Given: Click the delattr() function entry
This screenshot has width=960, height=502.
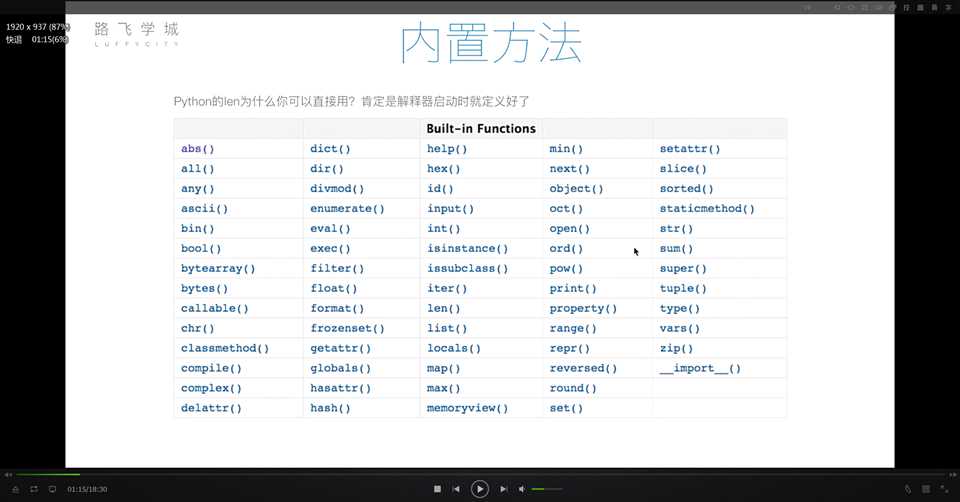Looking at the screenshot, I should coord(211,408).
